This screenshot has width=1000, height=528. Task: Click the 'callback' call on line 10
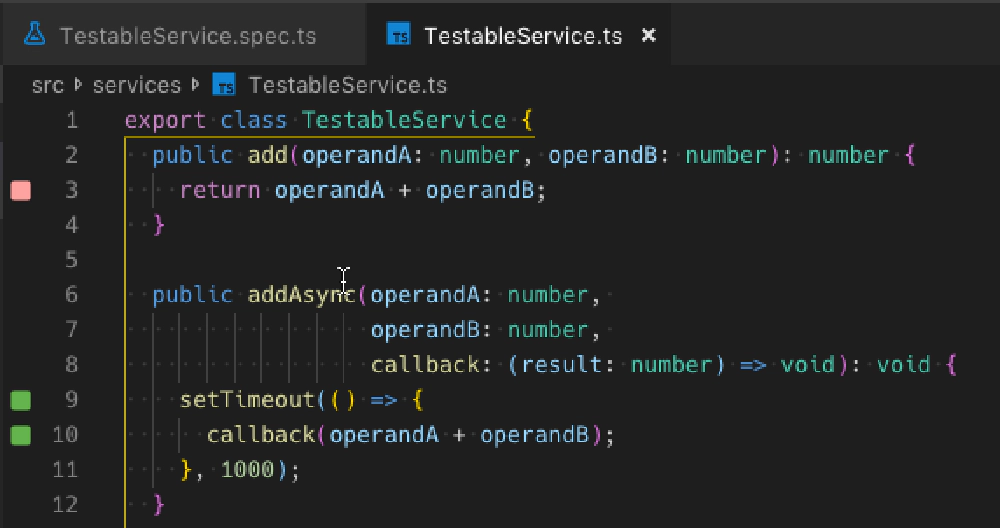click(261, 435)
